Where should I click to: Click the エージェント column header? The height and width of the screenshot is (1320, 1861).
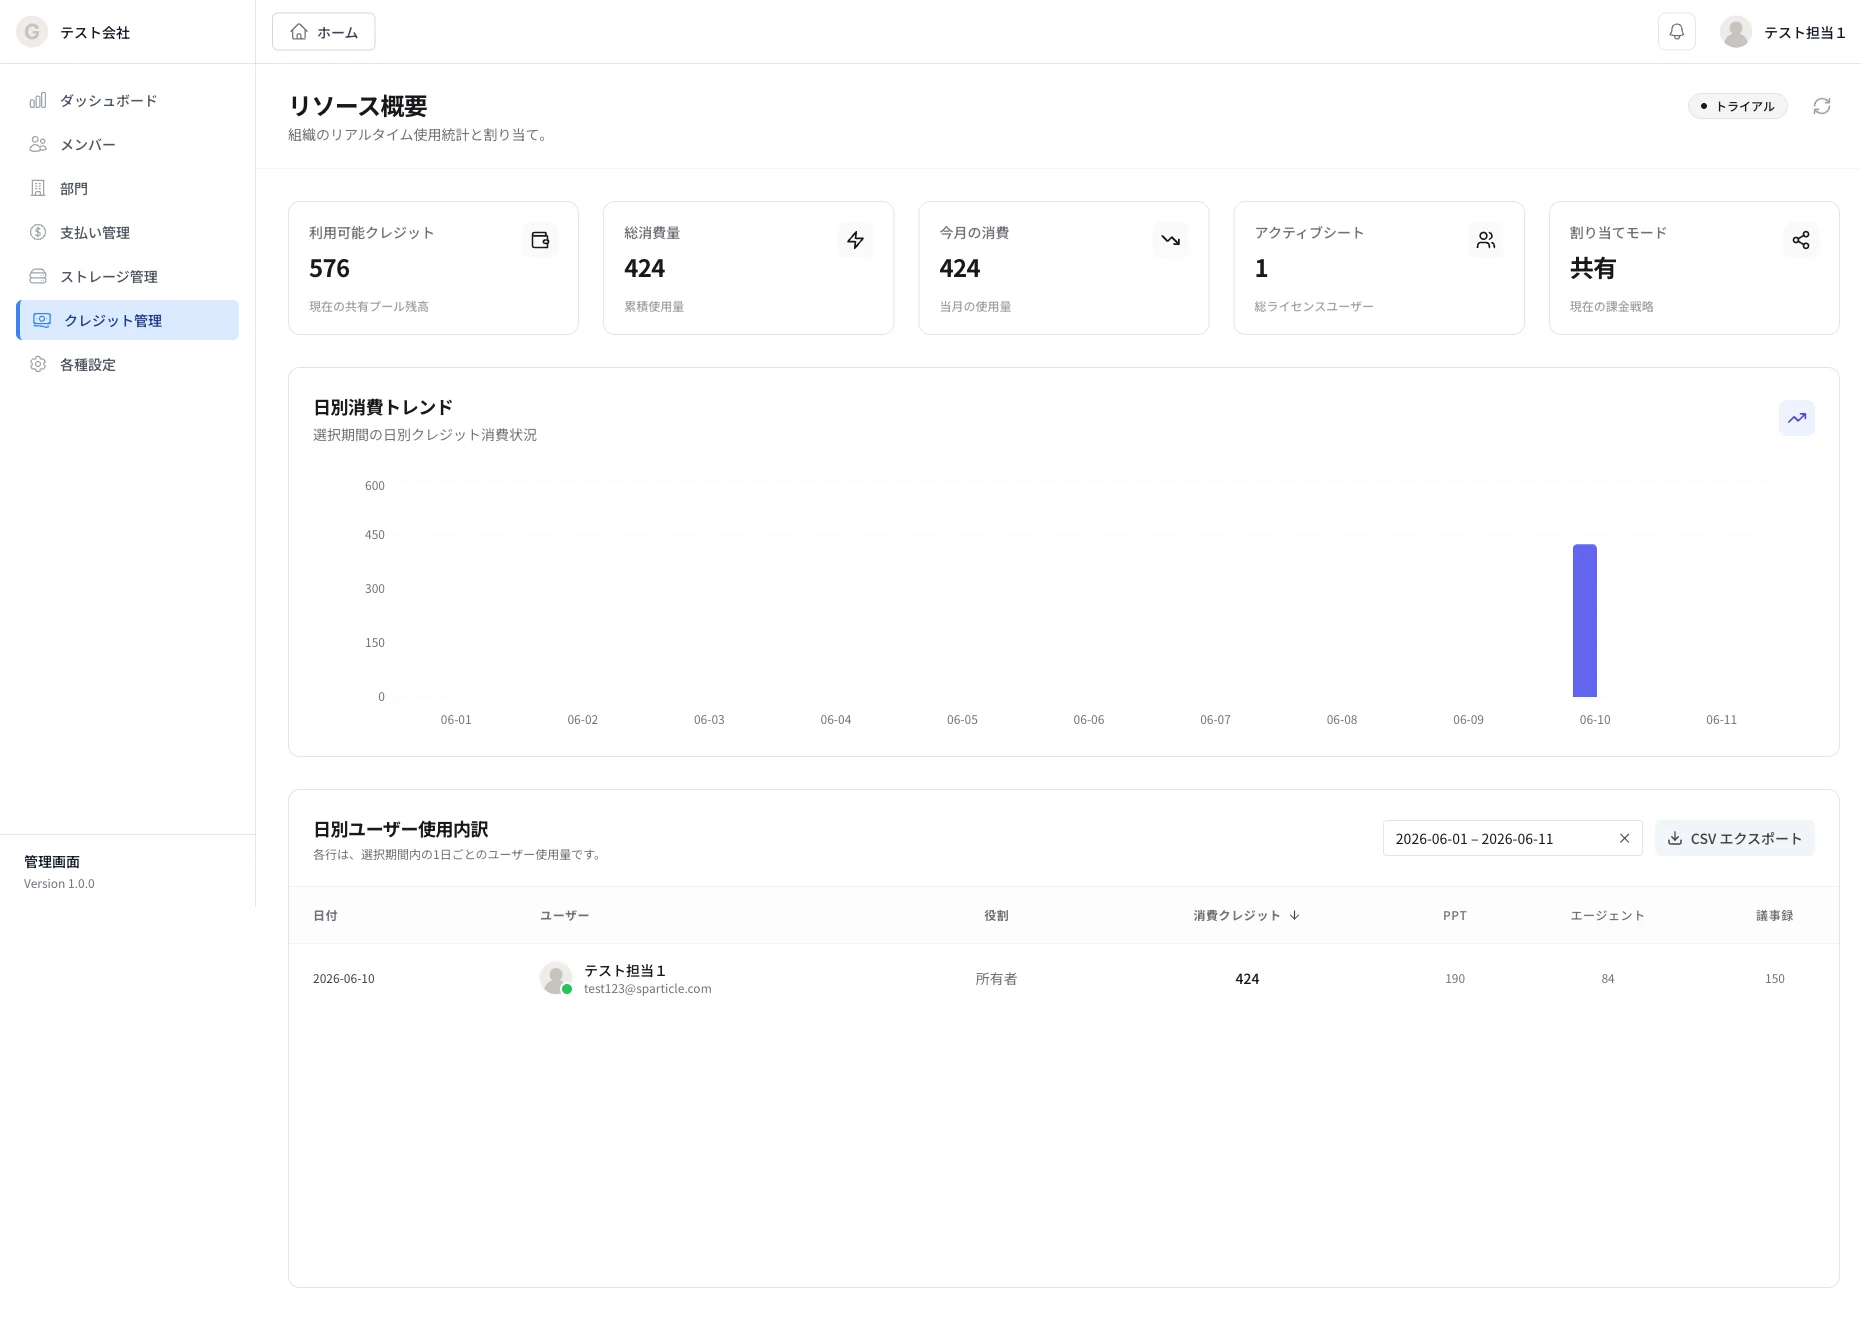click(1607, 916)
